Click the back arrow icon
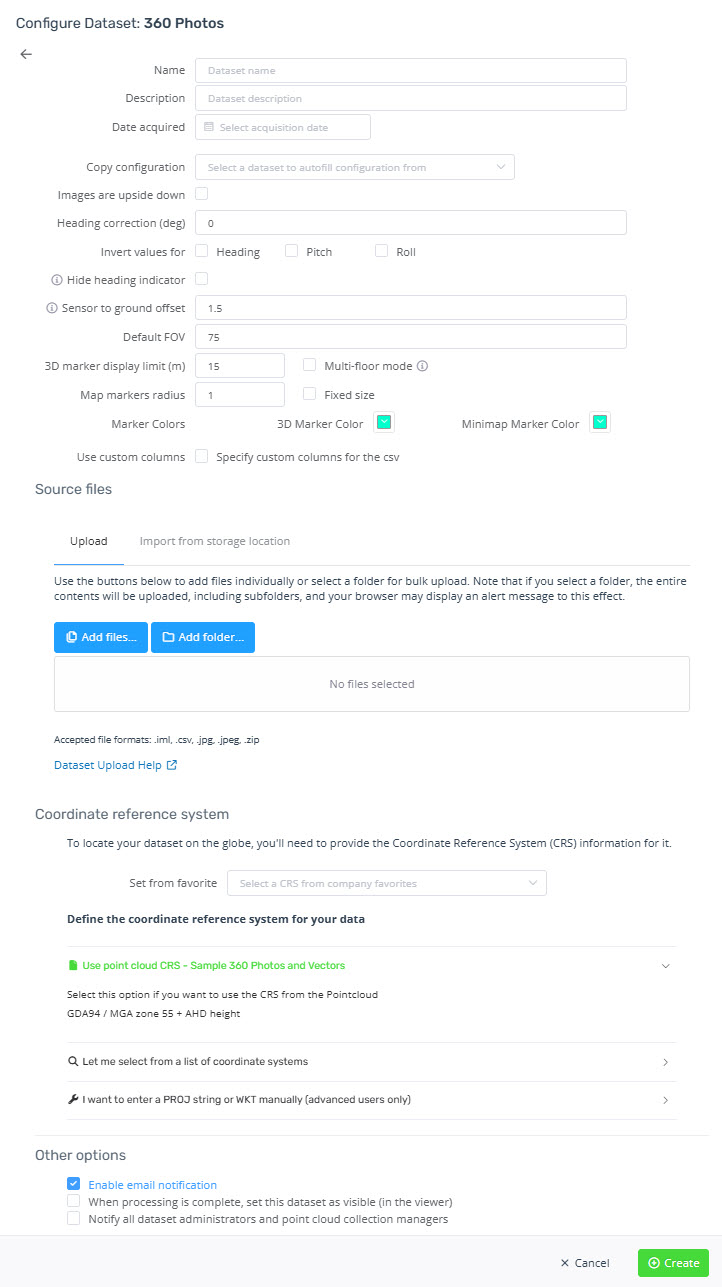Image resolution: width=722 pixels, height=1287 pixels. click(x=26, y=54)
